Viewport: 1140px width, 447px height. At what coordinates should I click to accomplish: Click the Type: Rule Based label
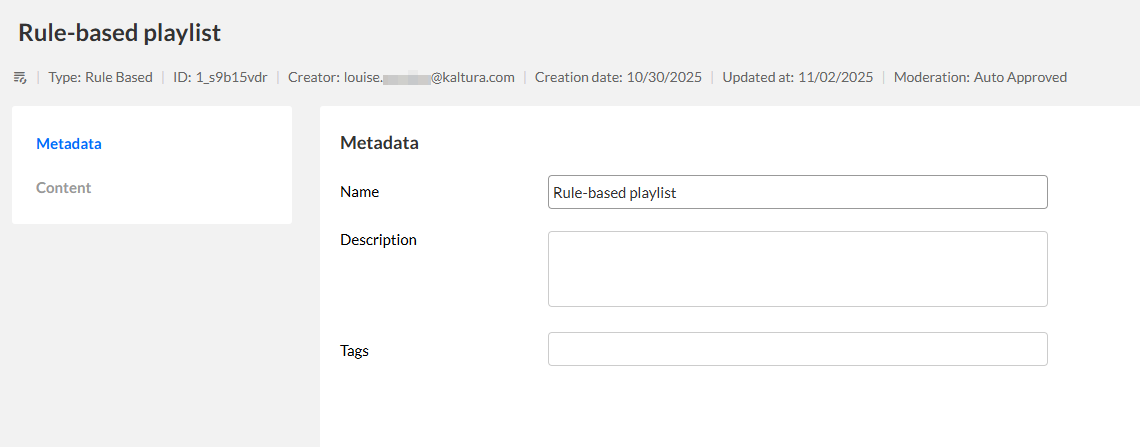tap(100, 77)
